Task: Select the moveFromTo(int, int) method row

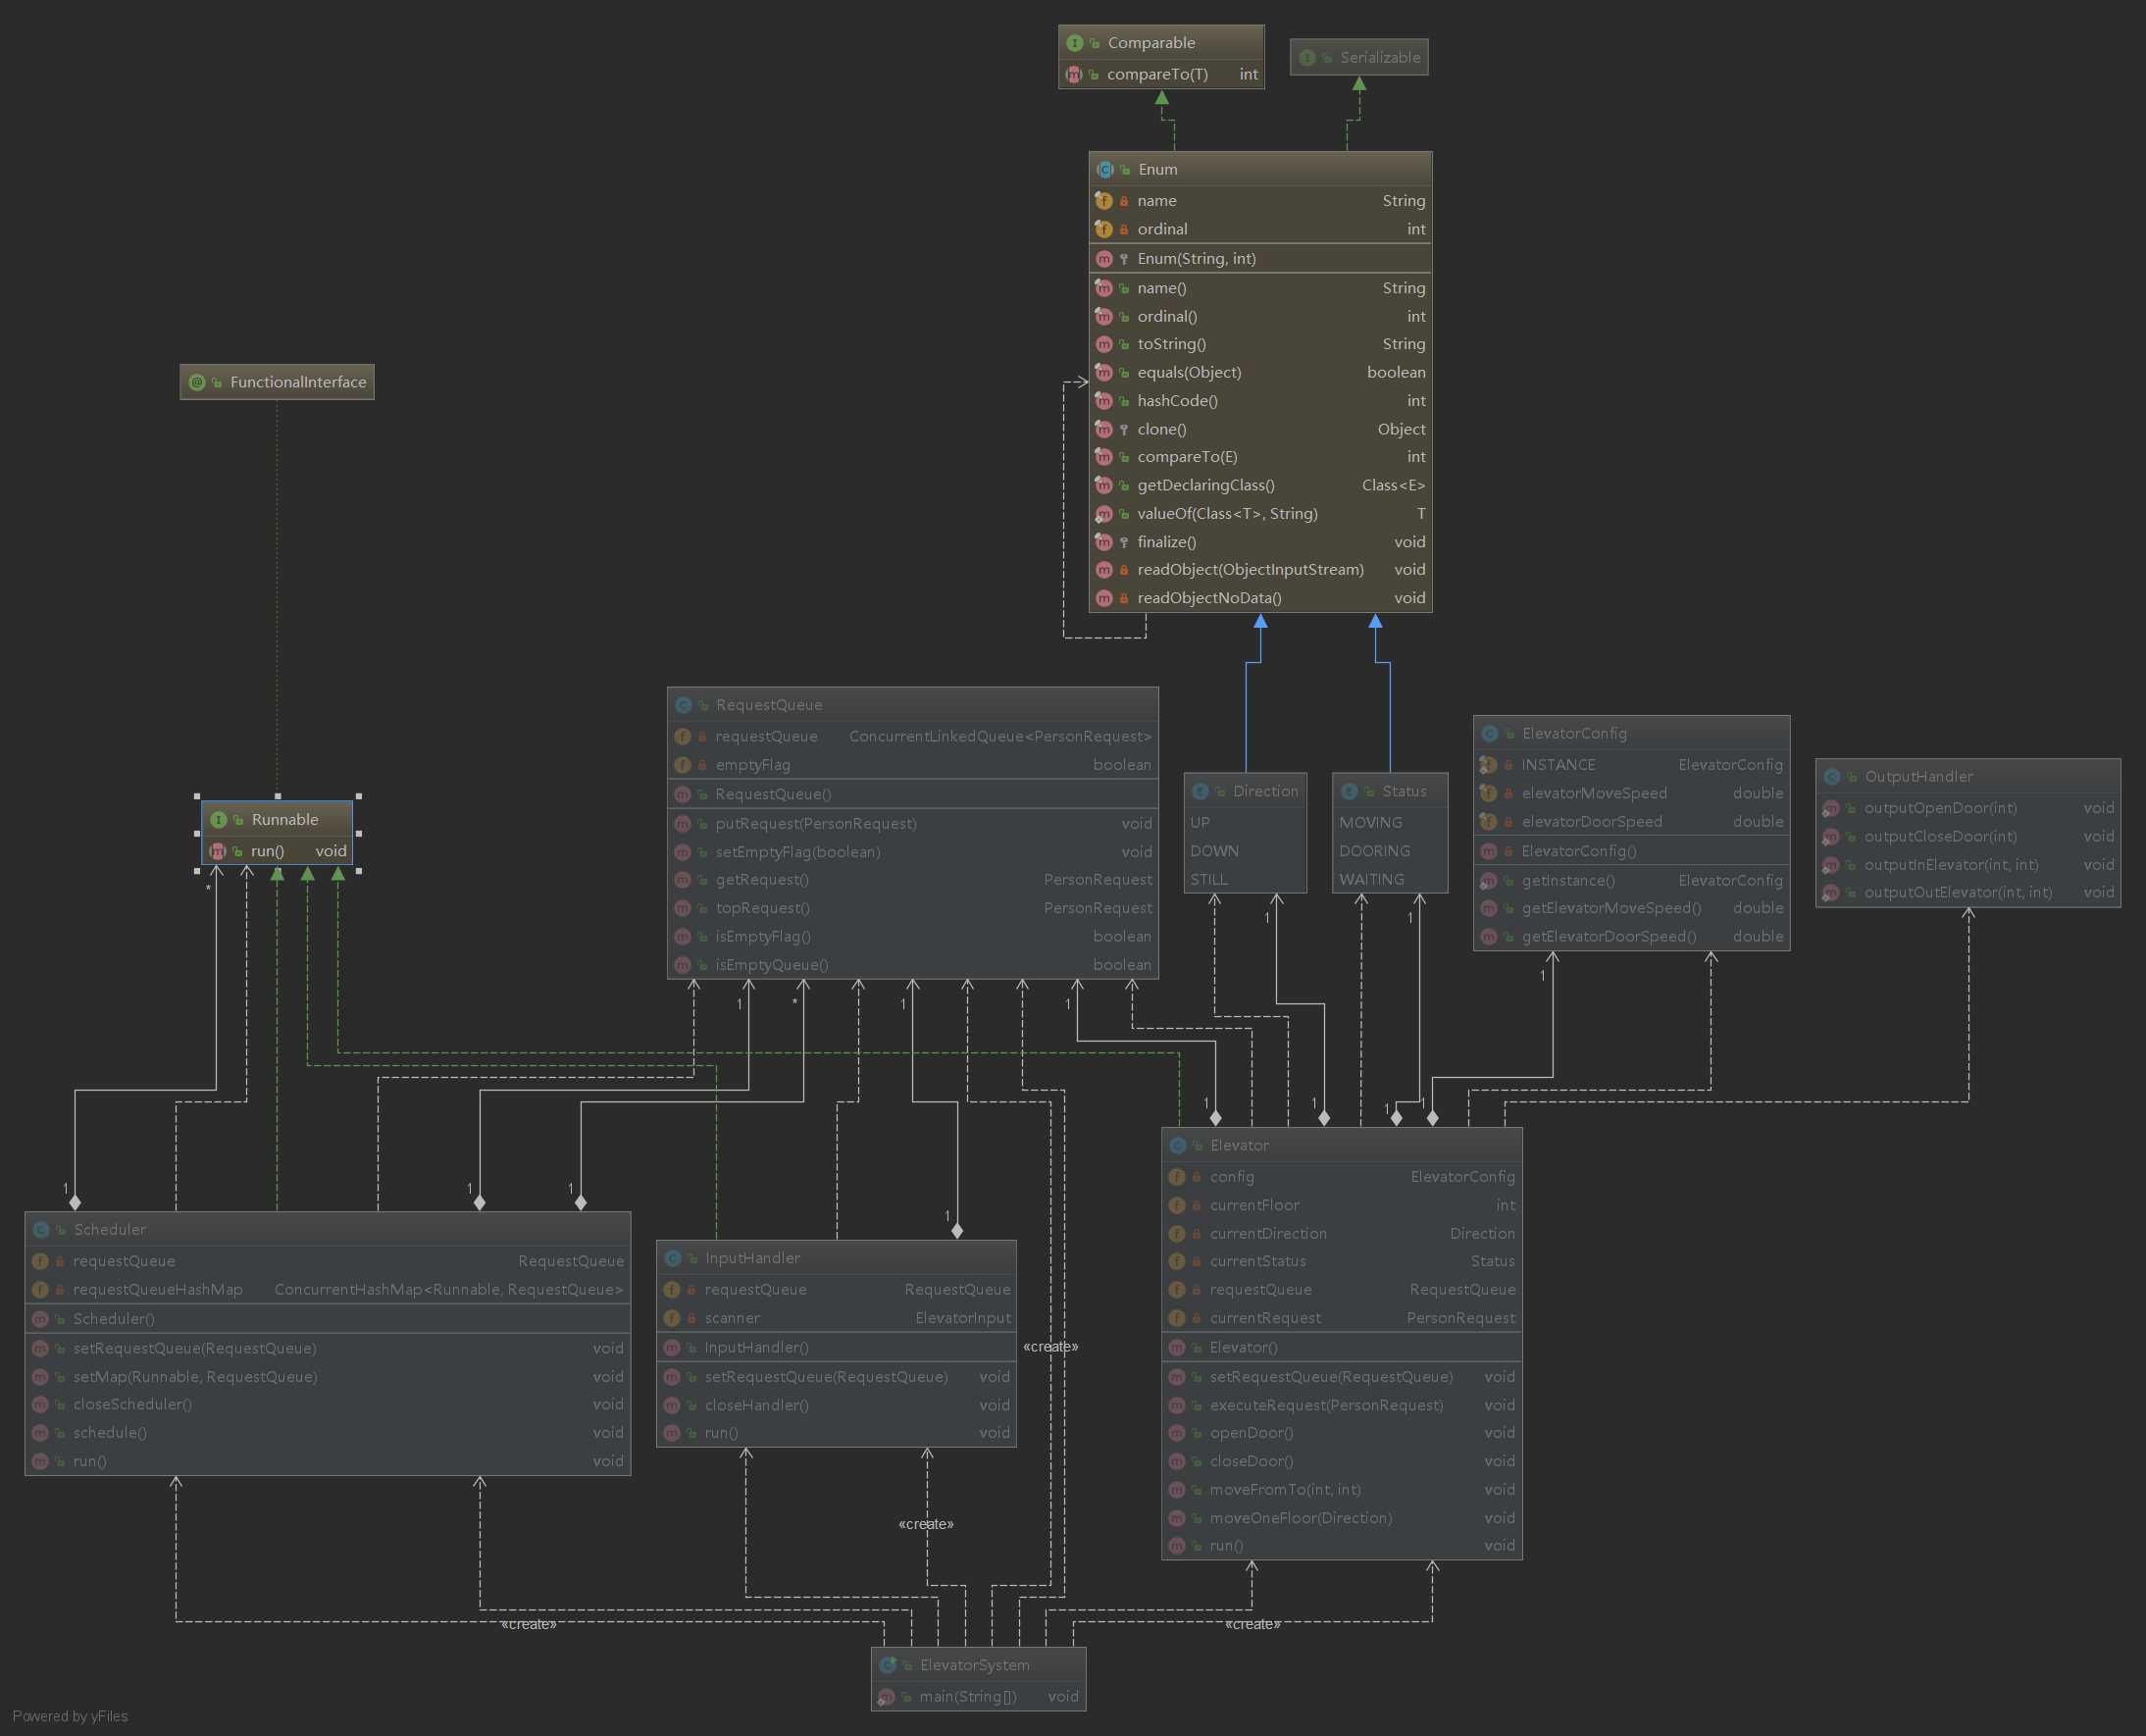Action: click(x=1342, y=1490)
